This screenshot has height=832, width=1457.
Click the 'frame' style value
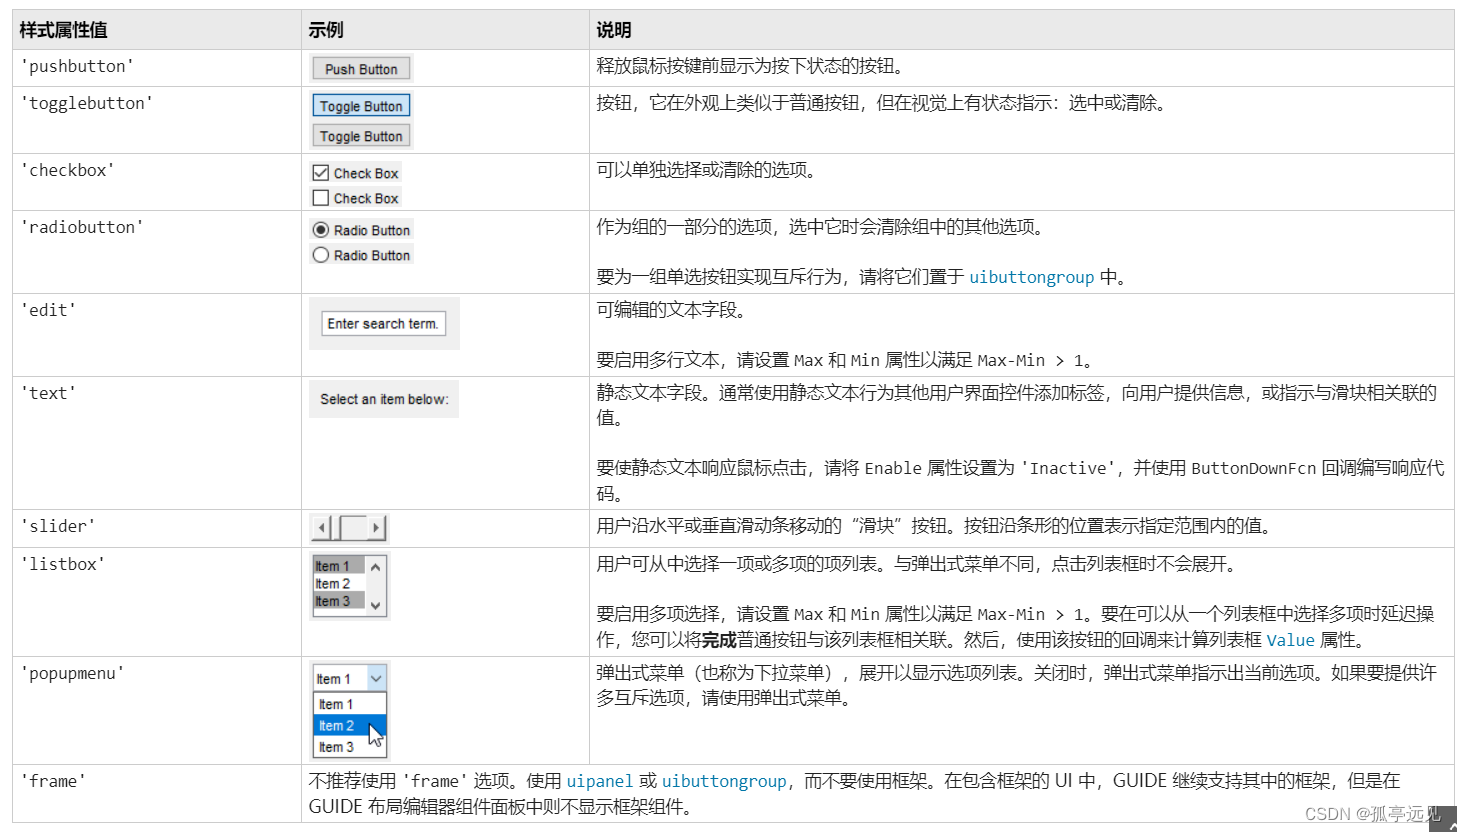(53, 781)
